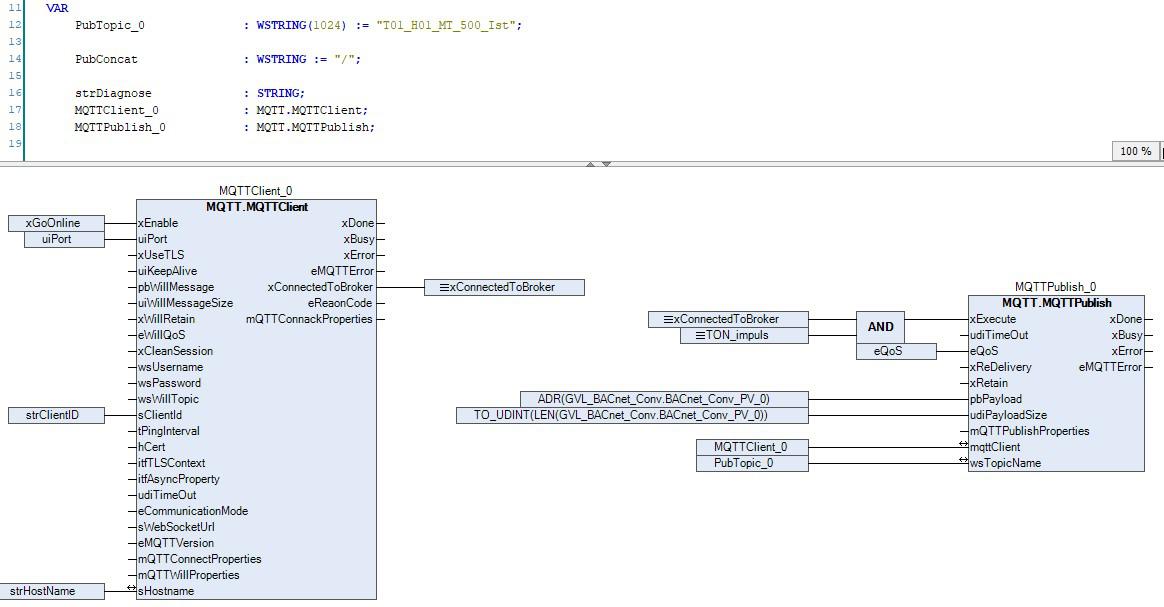The image size is (1164, 607).
Task: Click the down splitter arrow
Action: click(606, 164)
